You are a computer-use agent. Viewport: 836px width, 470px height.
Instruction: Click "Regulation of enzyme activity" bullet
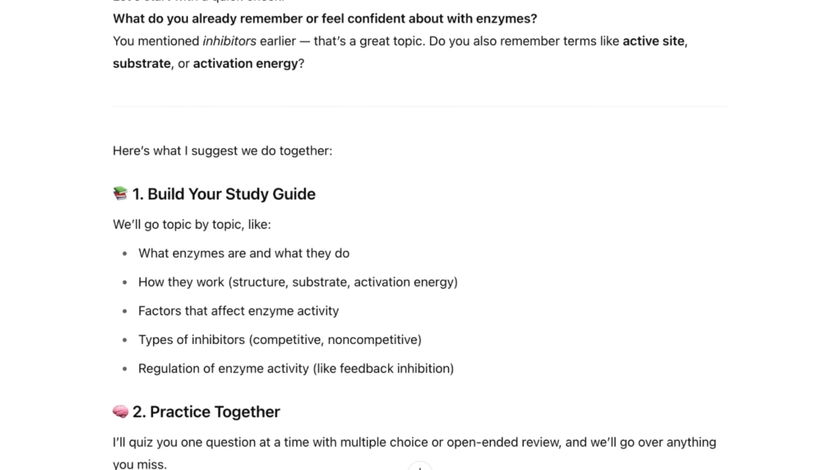[295, 369]
